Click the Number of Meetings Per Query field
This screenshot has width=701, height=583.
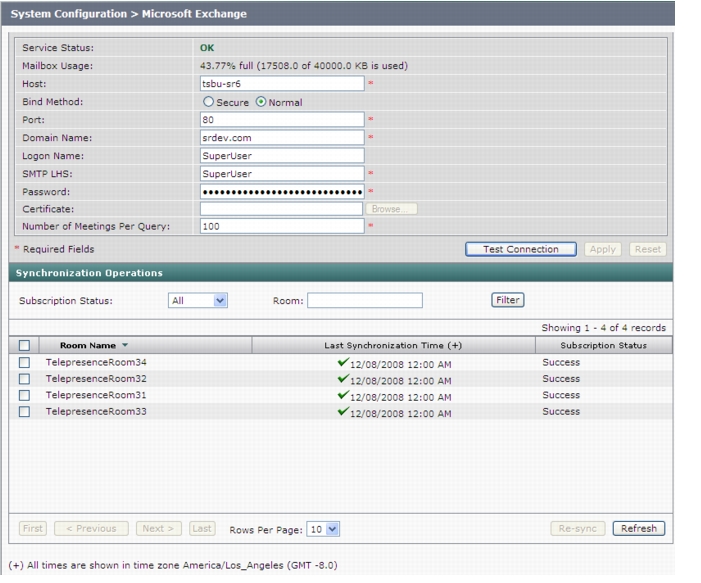click(282, 226)
